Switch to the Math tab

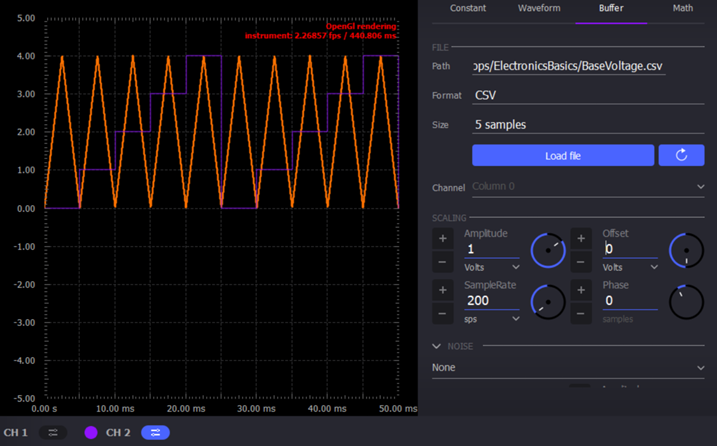pyautogui.click(x=682, y=8)
